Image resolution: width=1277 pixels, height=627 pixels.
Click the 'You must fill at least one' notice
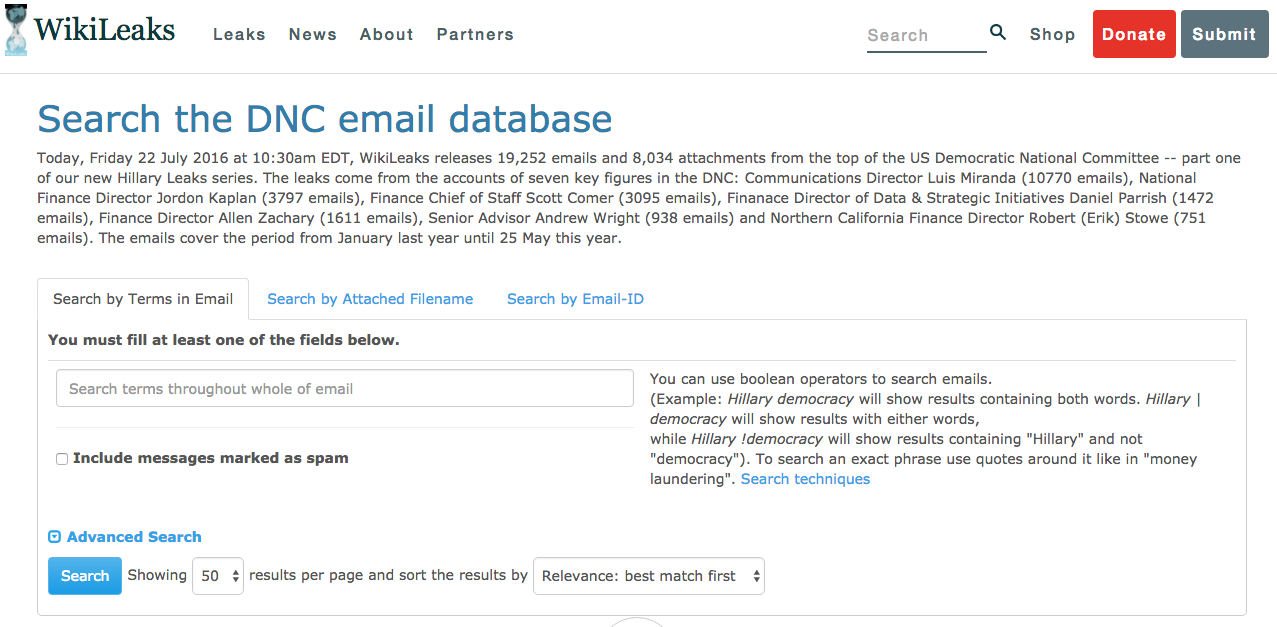tap(224, 340)
